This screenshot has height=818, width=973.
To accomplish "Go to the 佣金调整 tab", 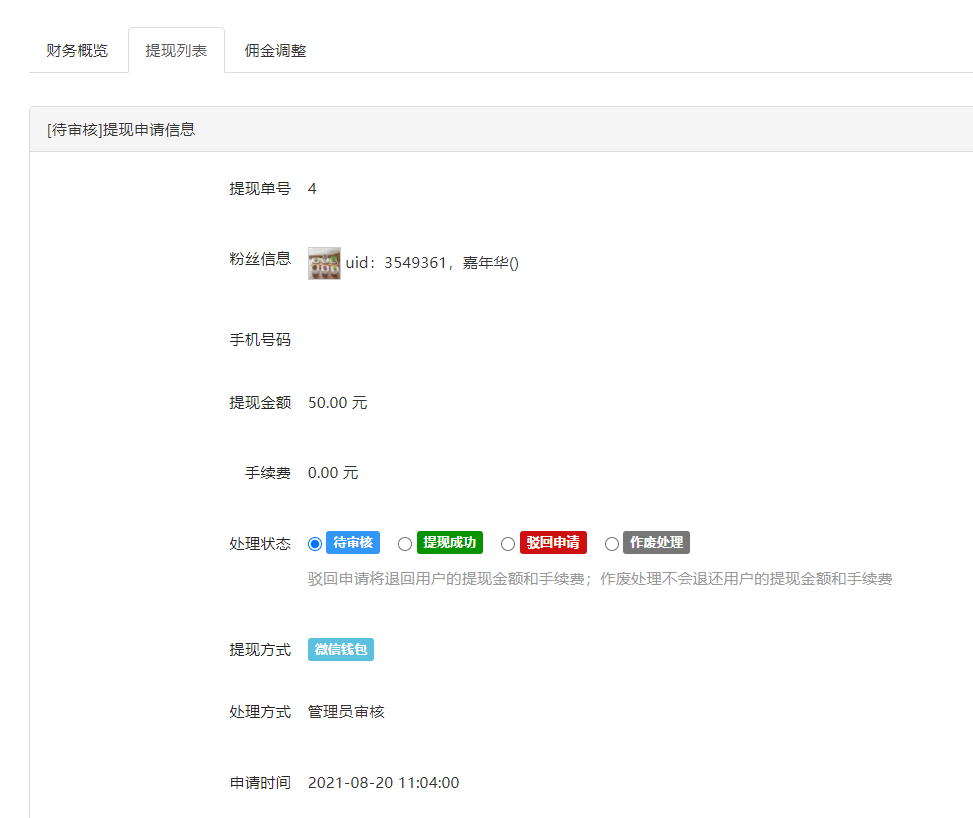I will coord(276,50).
